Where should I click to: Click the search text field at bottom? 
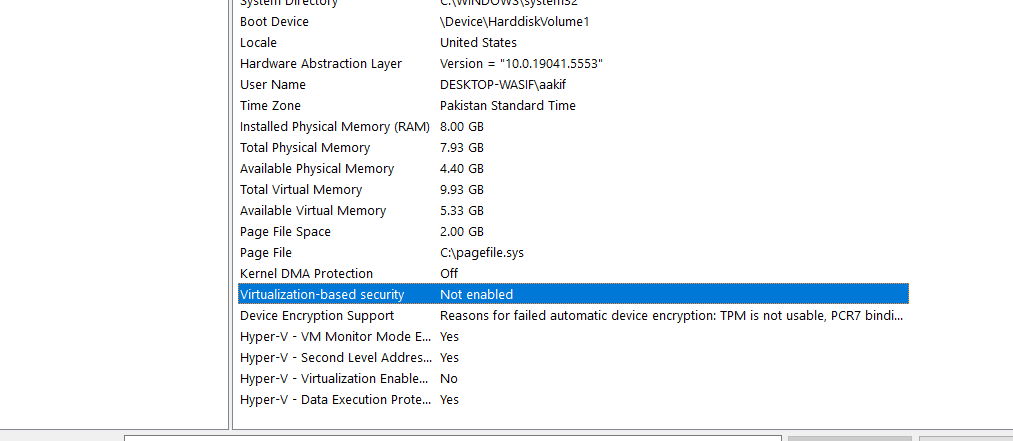click(x=452, y=437)
